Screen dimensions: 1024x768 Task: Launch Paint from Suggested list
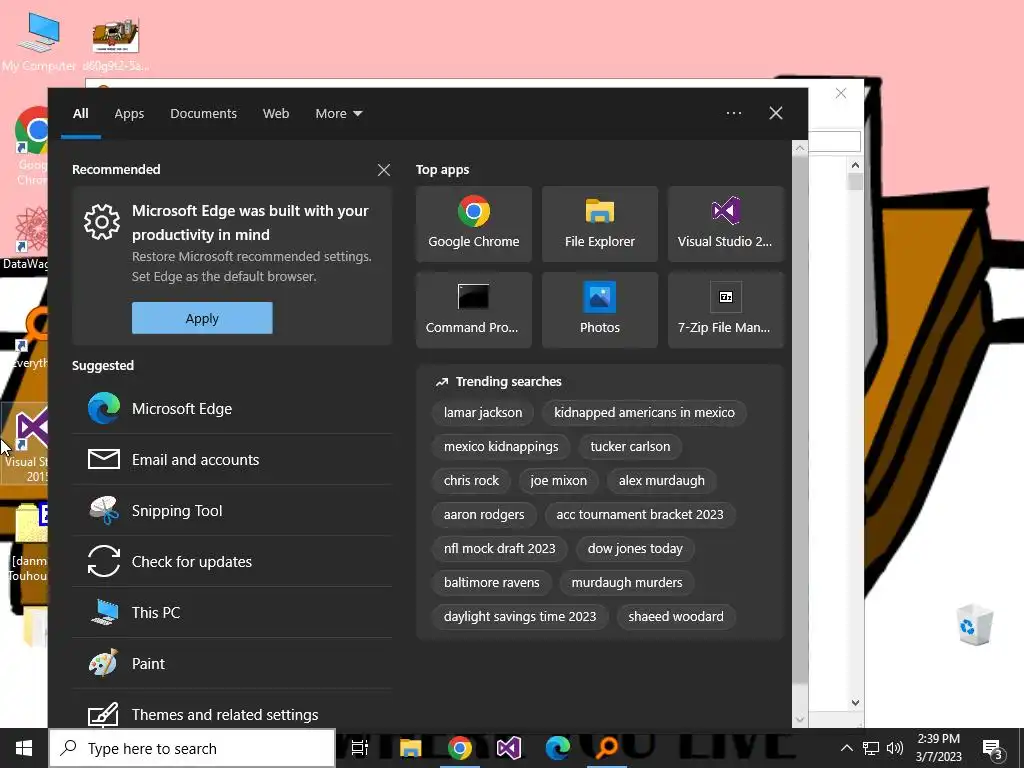click(x=232, y=664)
